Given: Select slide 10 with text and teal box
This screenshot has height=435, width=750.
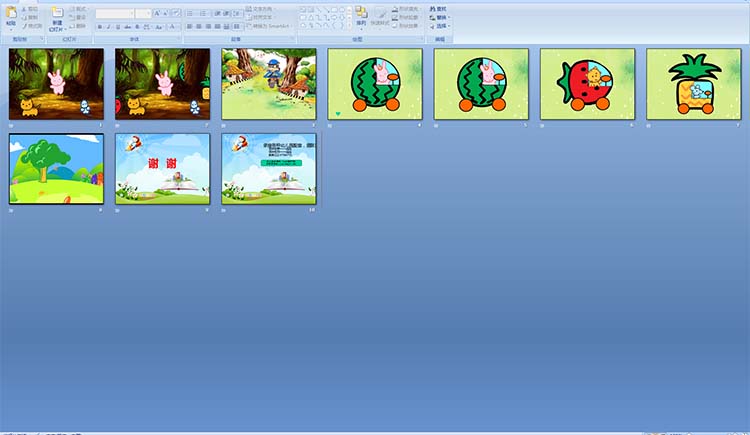Looking at the screenshot, I should (x=269, y=169).
